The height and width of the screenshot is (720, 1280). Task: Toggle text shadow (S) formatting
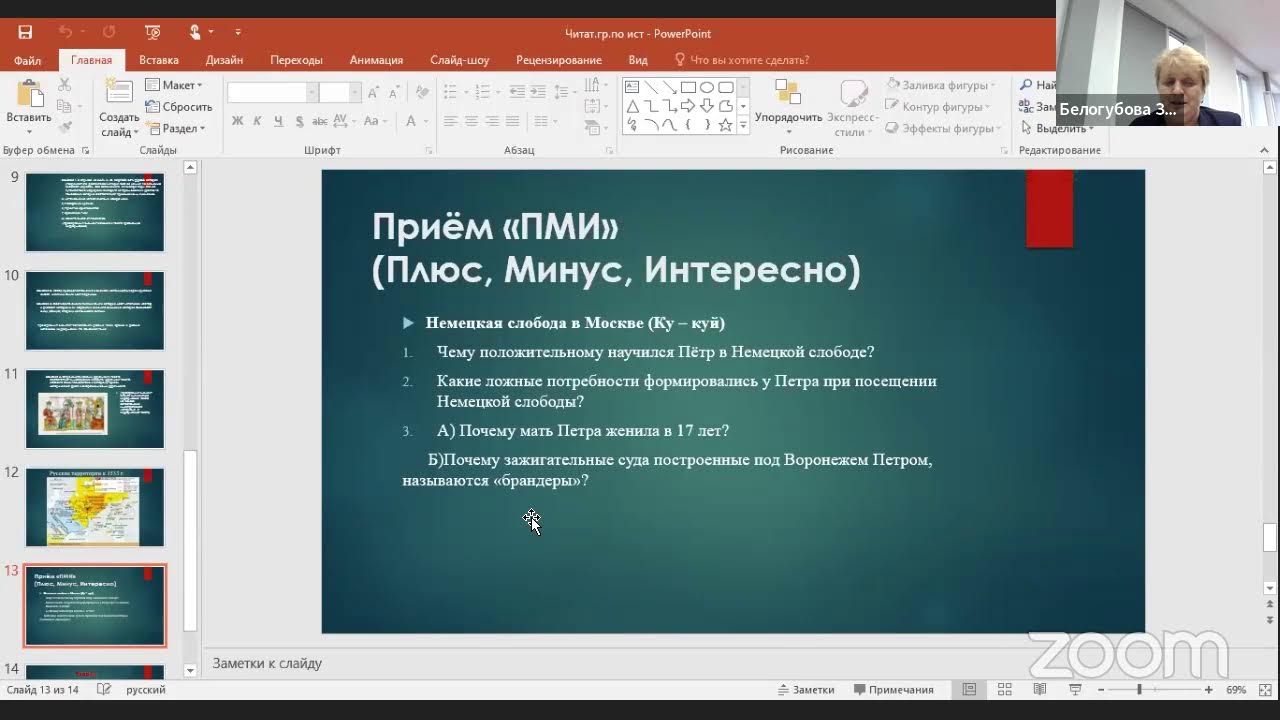(299, 121)
